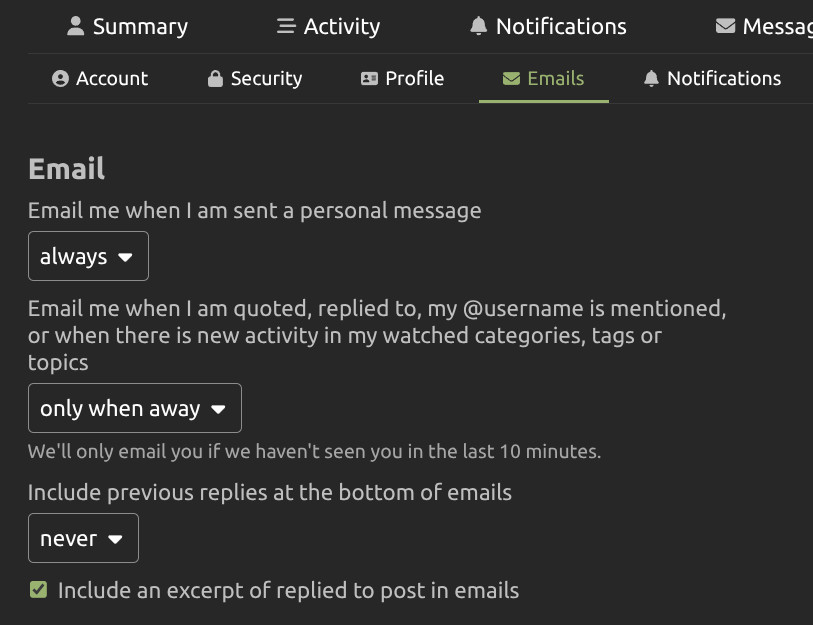The height and width of the screenshot is (625, 813).
Task: Open the Activity section
Action: click(x=340, y=27)
